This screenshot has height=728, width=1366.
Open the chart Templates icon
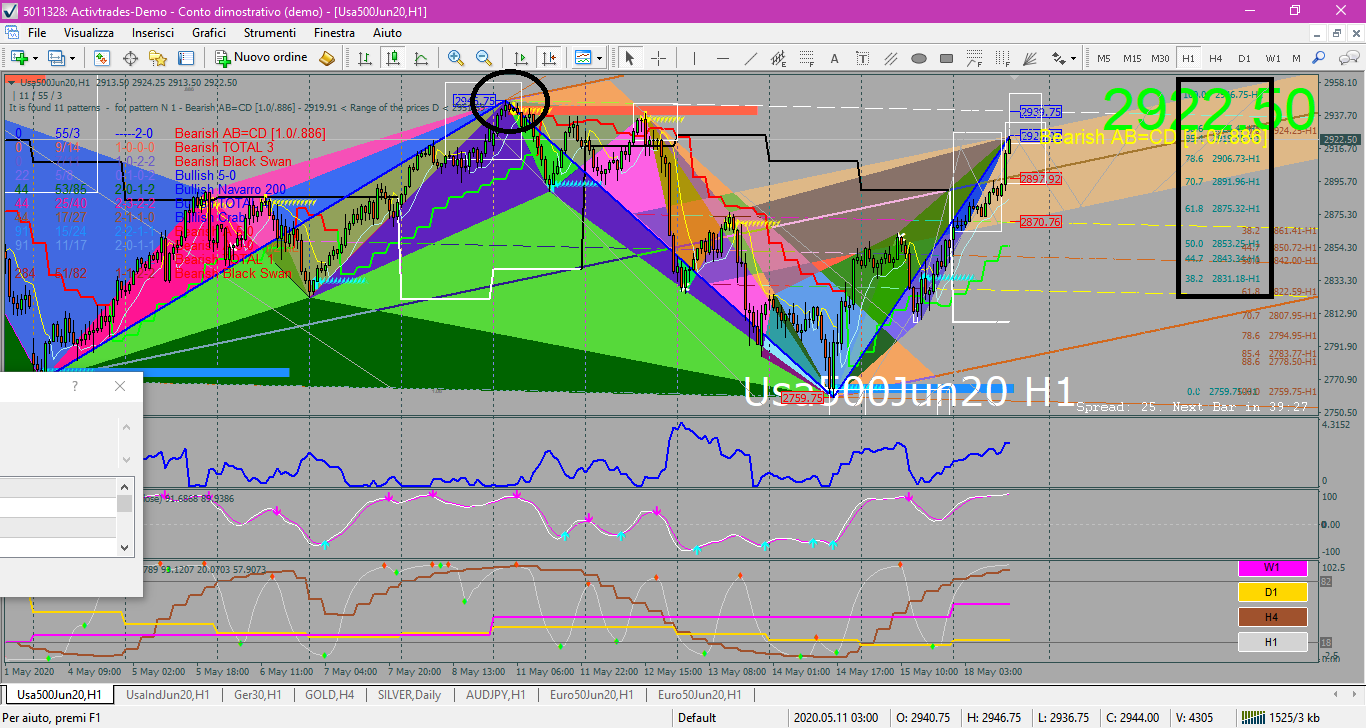[582, 58]
